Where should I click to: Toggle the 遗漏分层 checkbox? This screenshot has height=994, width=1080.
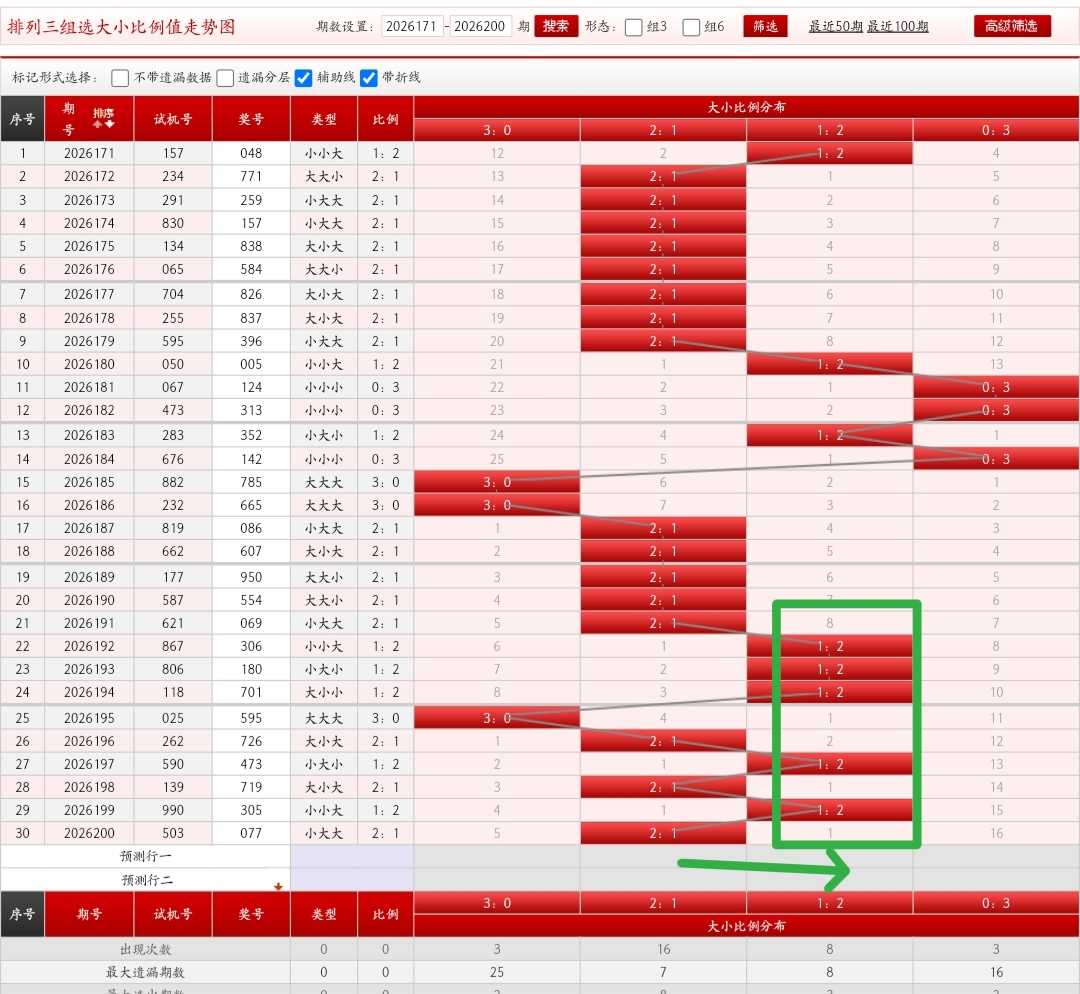(x=225, y=78)
